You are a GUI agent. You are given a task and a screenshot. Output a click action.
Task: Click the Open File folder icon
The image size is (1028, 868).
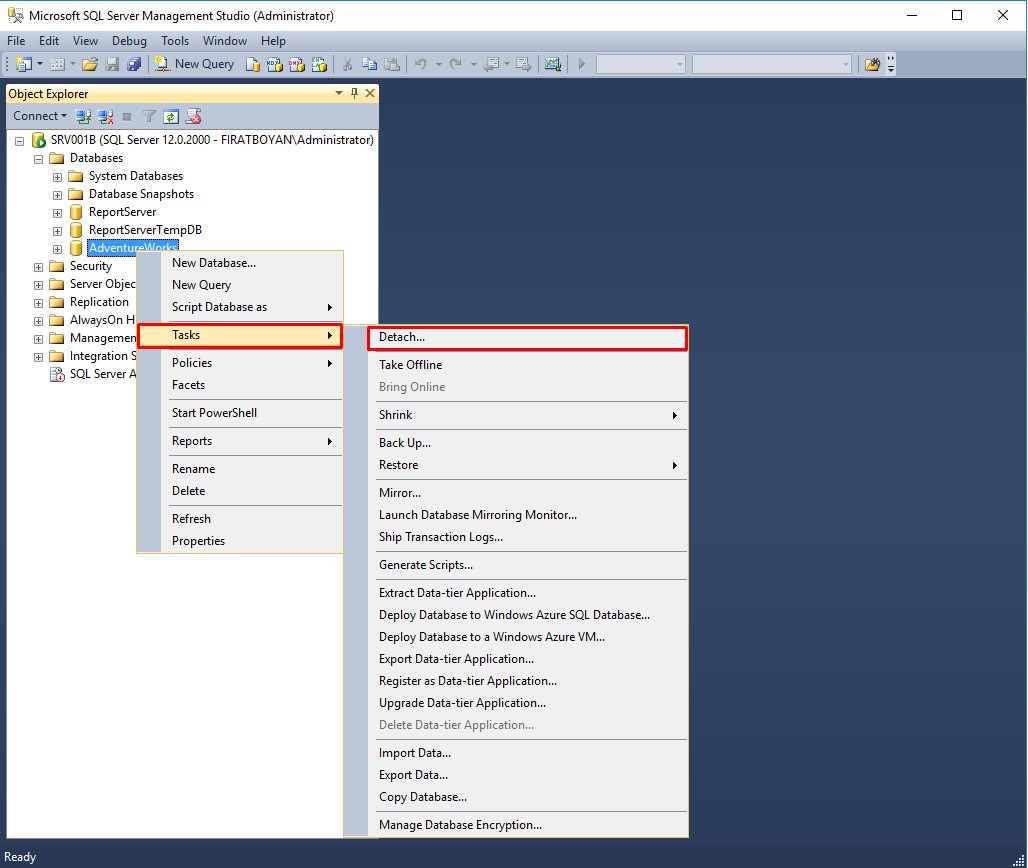coord(90,64)
